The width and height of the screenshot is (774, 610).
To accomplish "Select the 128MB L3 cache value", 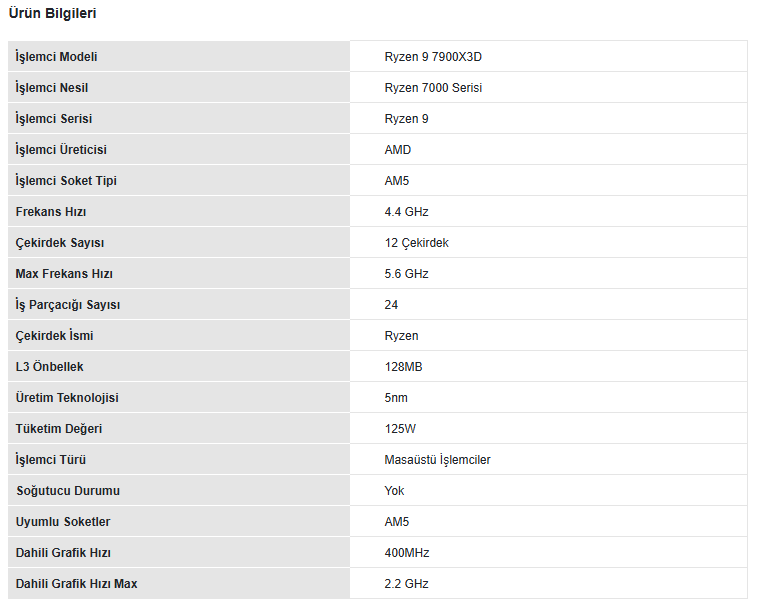I will tap(403, 367).
